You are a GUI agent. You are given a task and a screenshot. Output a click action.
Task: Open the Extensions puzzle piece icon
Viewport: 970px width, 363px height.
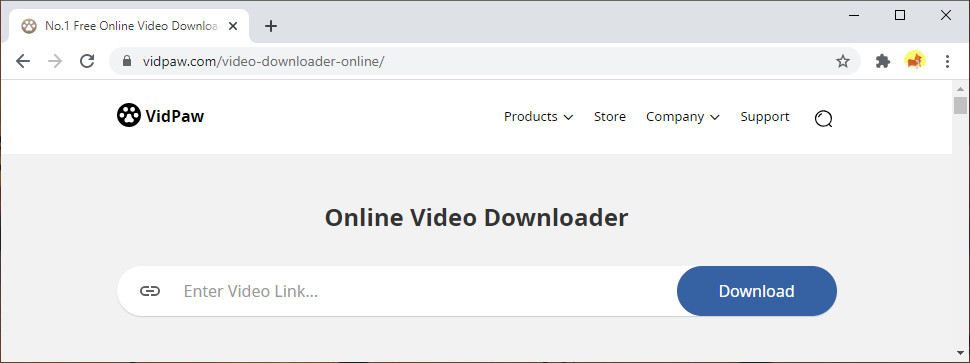pyautogui.click(x=883, y=61)
